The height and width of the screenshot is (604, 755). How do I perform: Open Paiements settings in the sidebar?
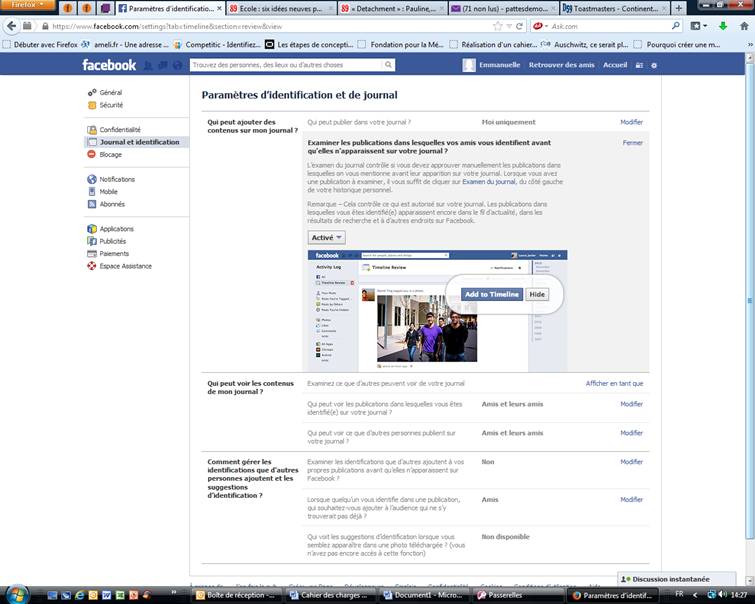click(114, 254)
